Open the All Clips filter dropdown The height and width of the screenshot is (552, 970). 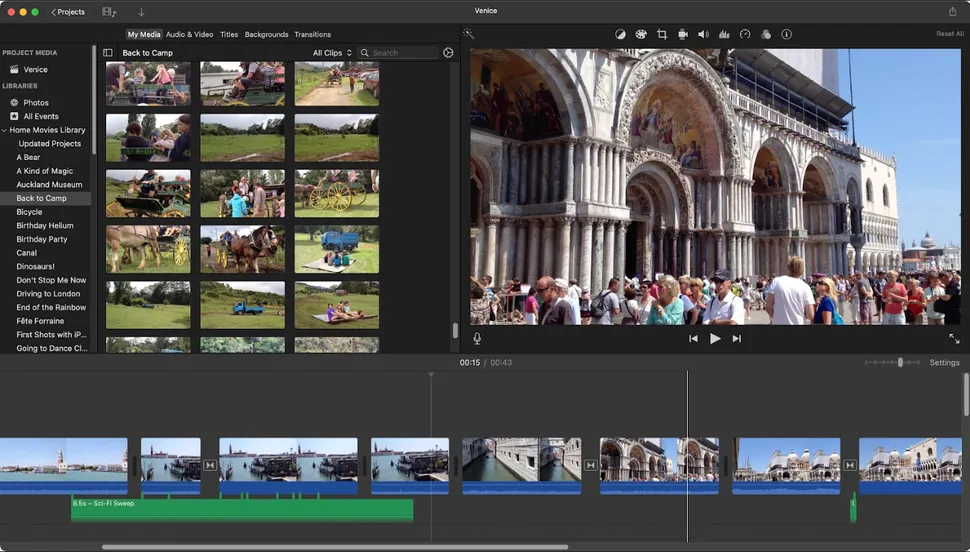pyautogui.click(x=332, y=53)
